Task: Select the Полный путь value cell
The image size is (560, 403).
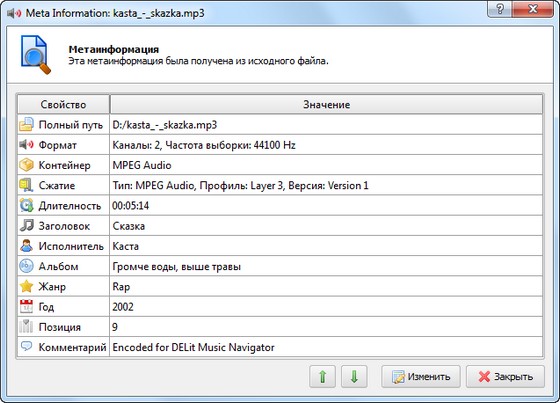Action: (326, 125)
